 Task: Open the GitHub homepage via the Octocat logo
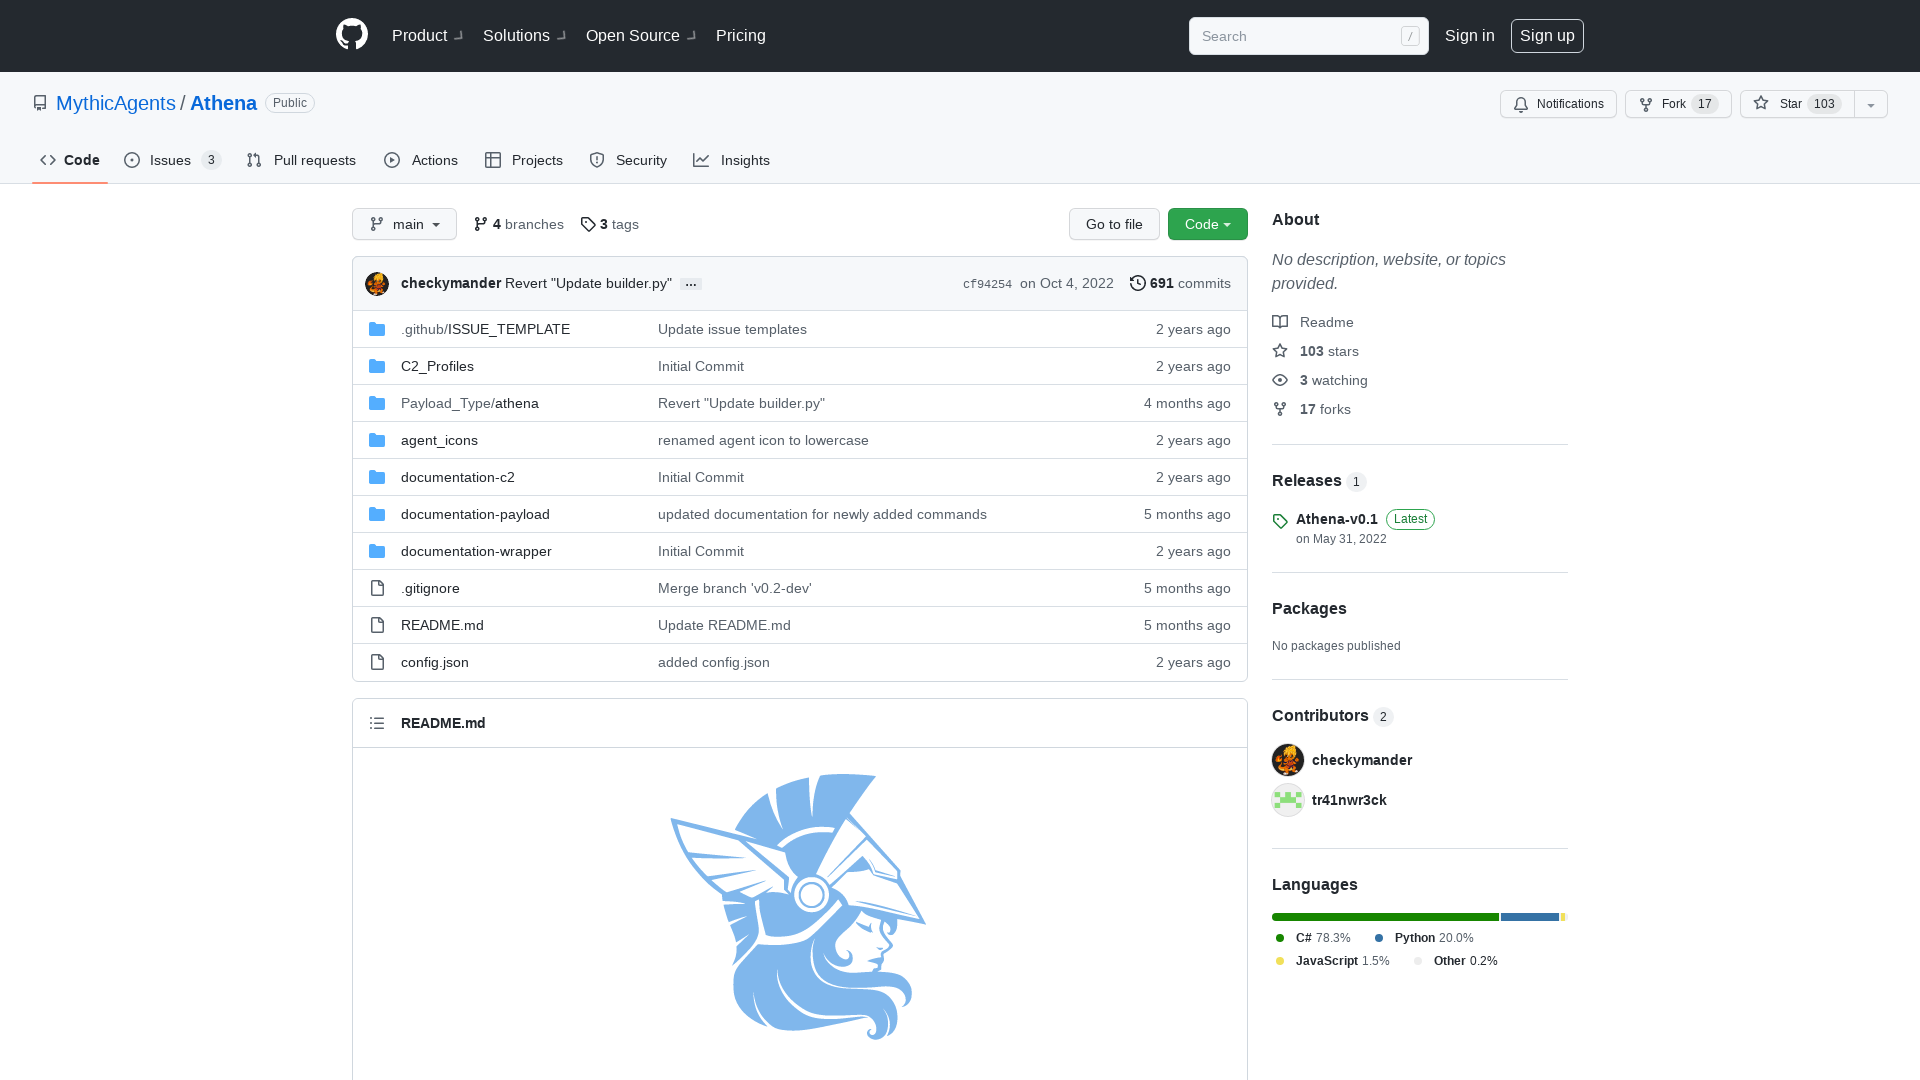point(352,35)
